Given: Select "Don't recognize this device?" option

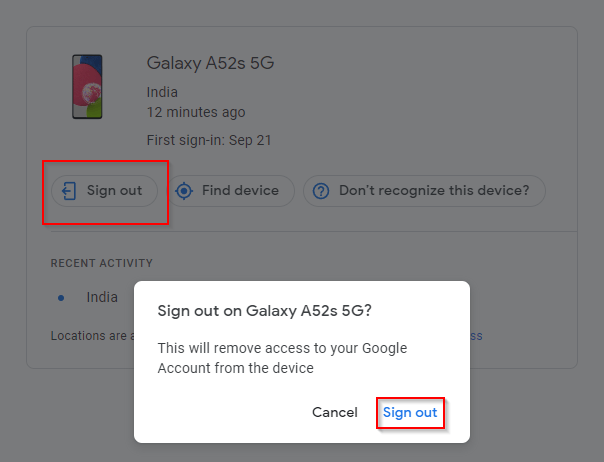Looking at the screenshot, I should pyautogui.click(x=425, y=190).
